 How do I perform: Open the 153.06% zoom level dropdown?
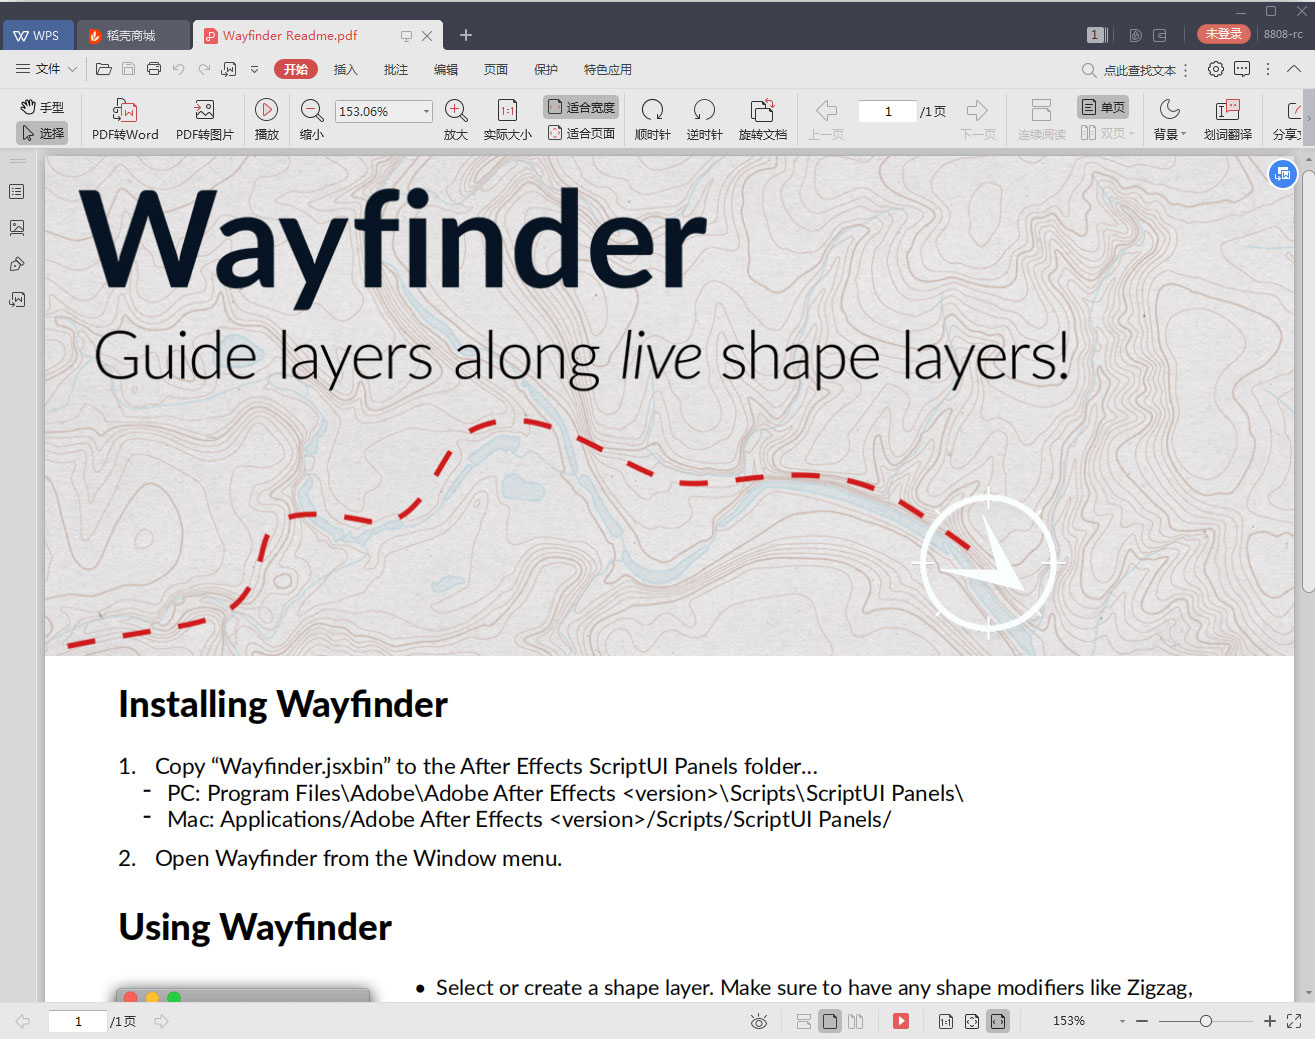[x=426, y=111]
